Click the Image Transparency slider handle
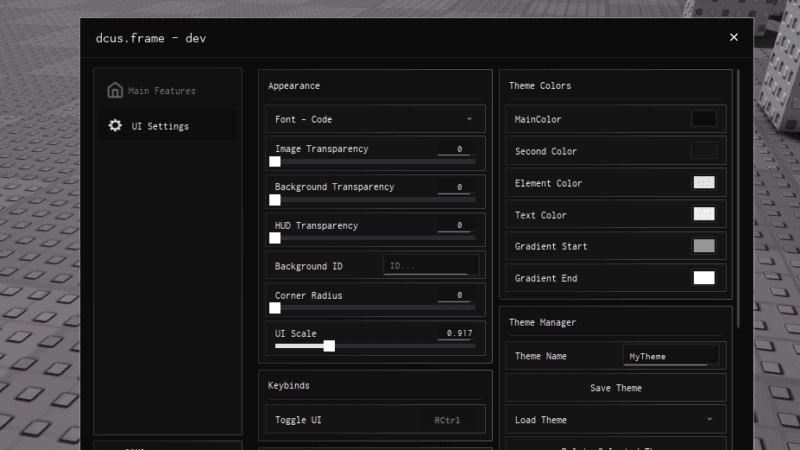Viewport: 800px width, 450px height. click(x=275, y=162)
